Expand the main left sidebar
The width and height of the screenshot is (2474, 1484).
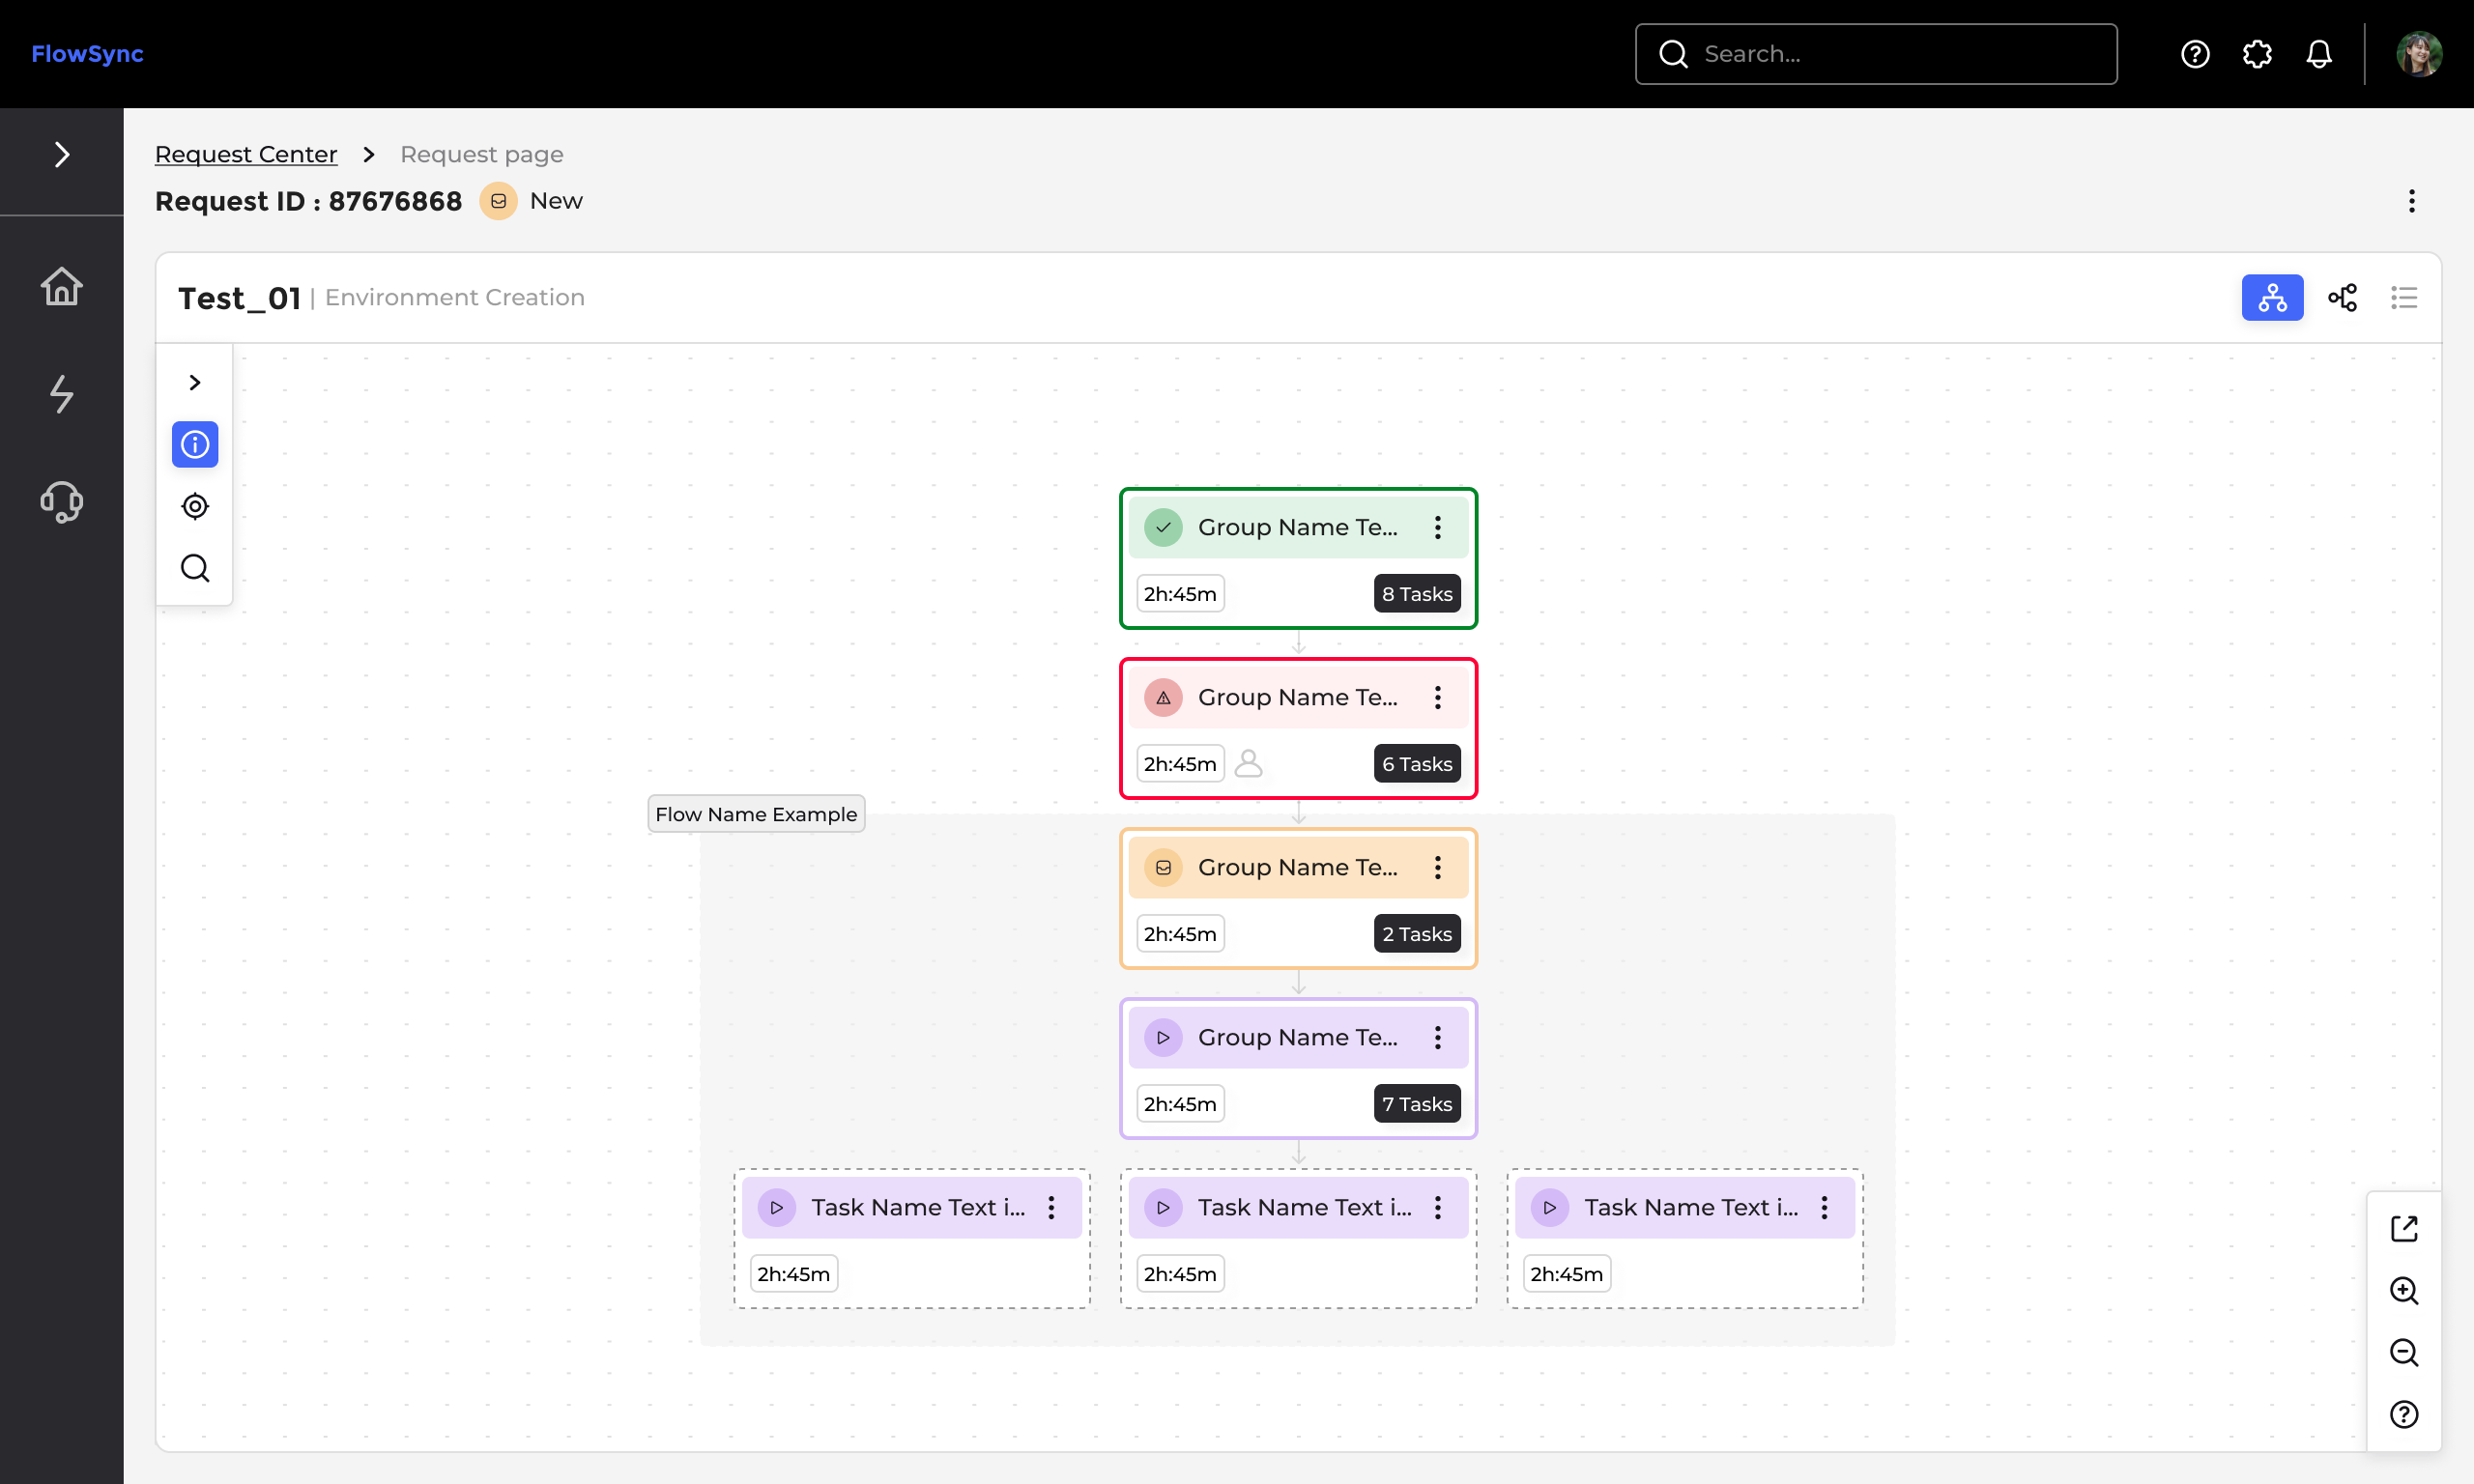(61, 154)
